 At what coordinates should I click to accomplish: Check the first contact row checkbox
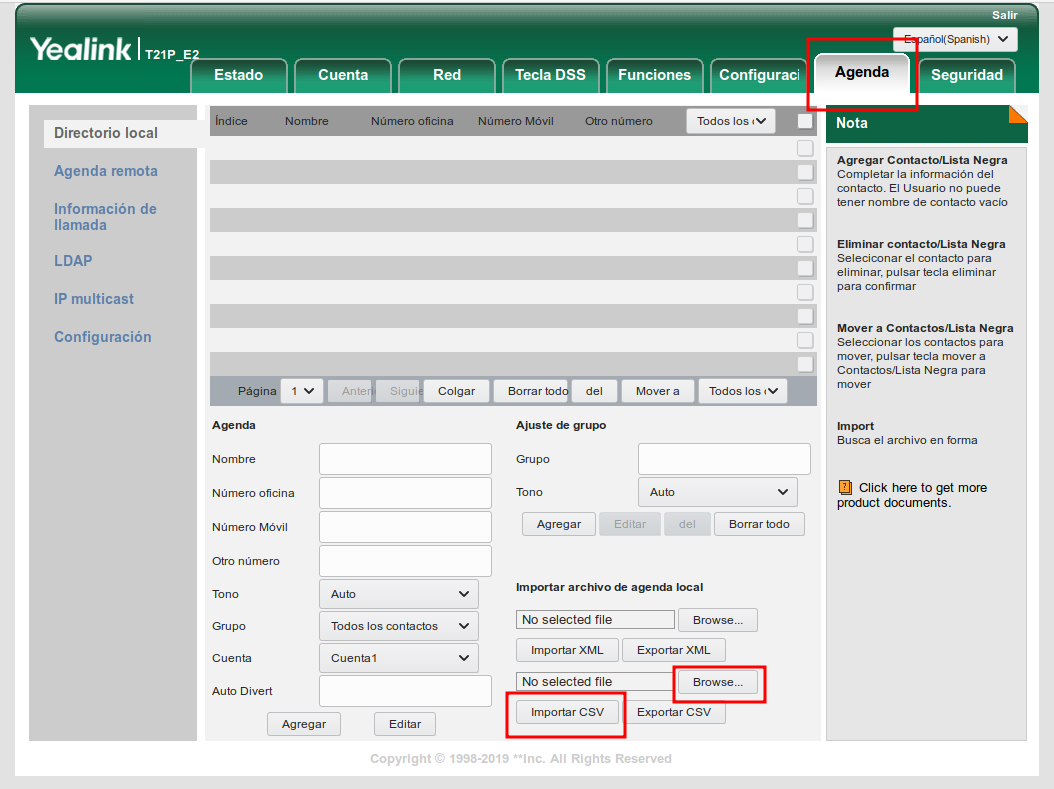pos(805,148)
